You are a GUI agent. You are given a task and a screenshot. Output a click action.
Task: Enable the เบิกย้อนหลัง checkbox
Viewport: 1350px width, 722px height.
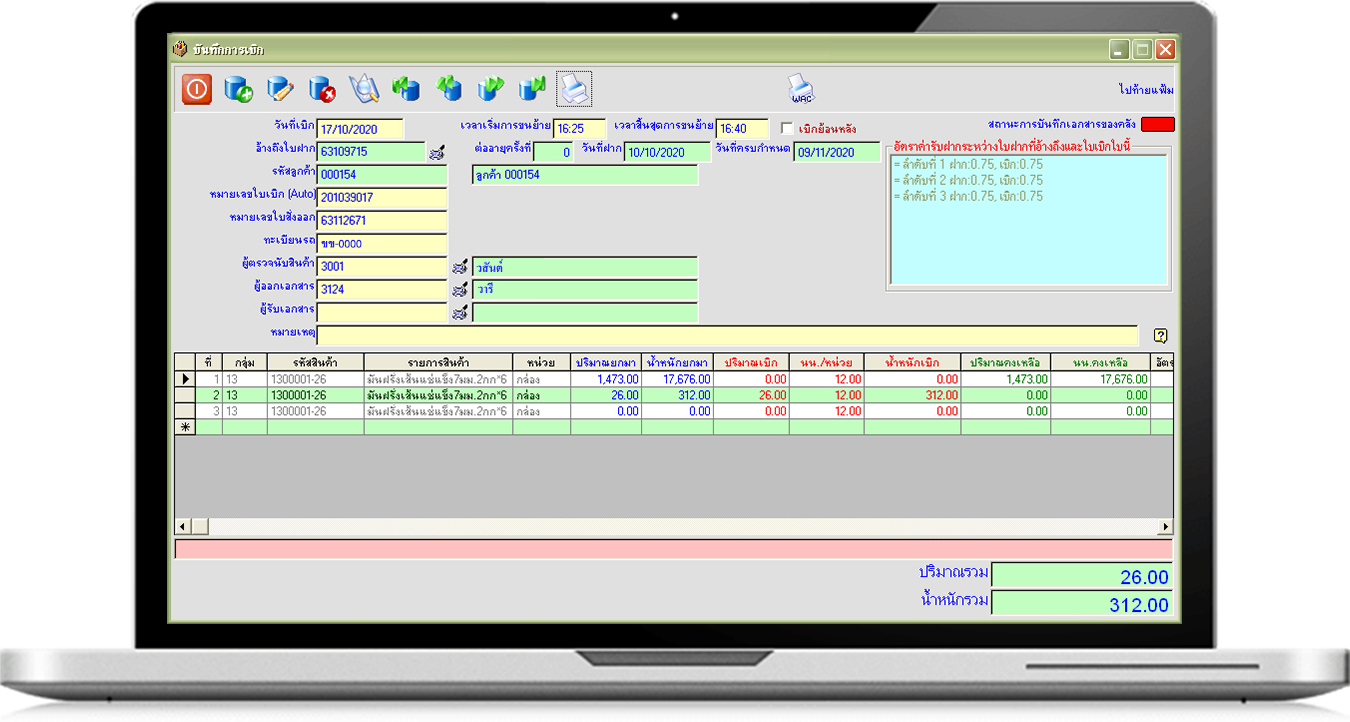click(x=787, y=129)
